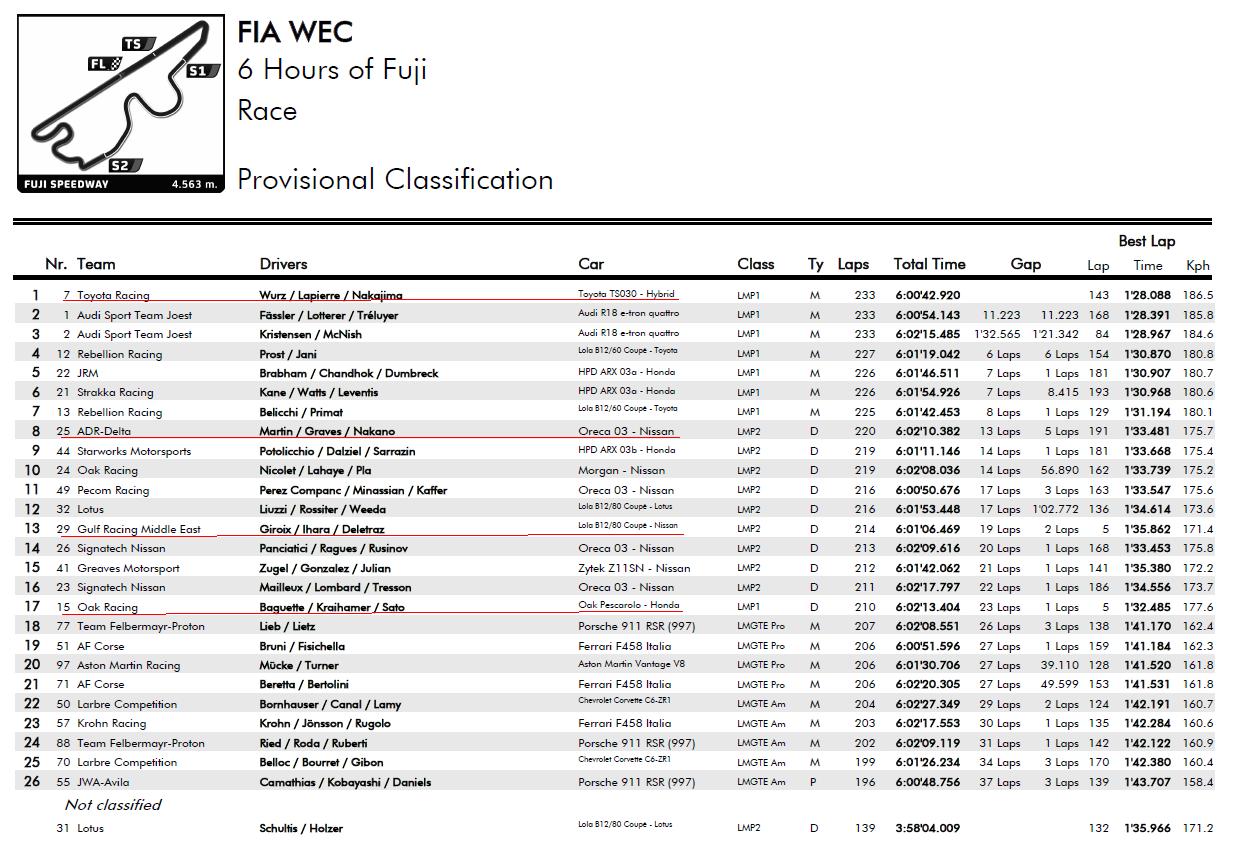
Task: Click the S2 sector marker
Action: pyautogui.click(x=121, y=166)
